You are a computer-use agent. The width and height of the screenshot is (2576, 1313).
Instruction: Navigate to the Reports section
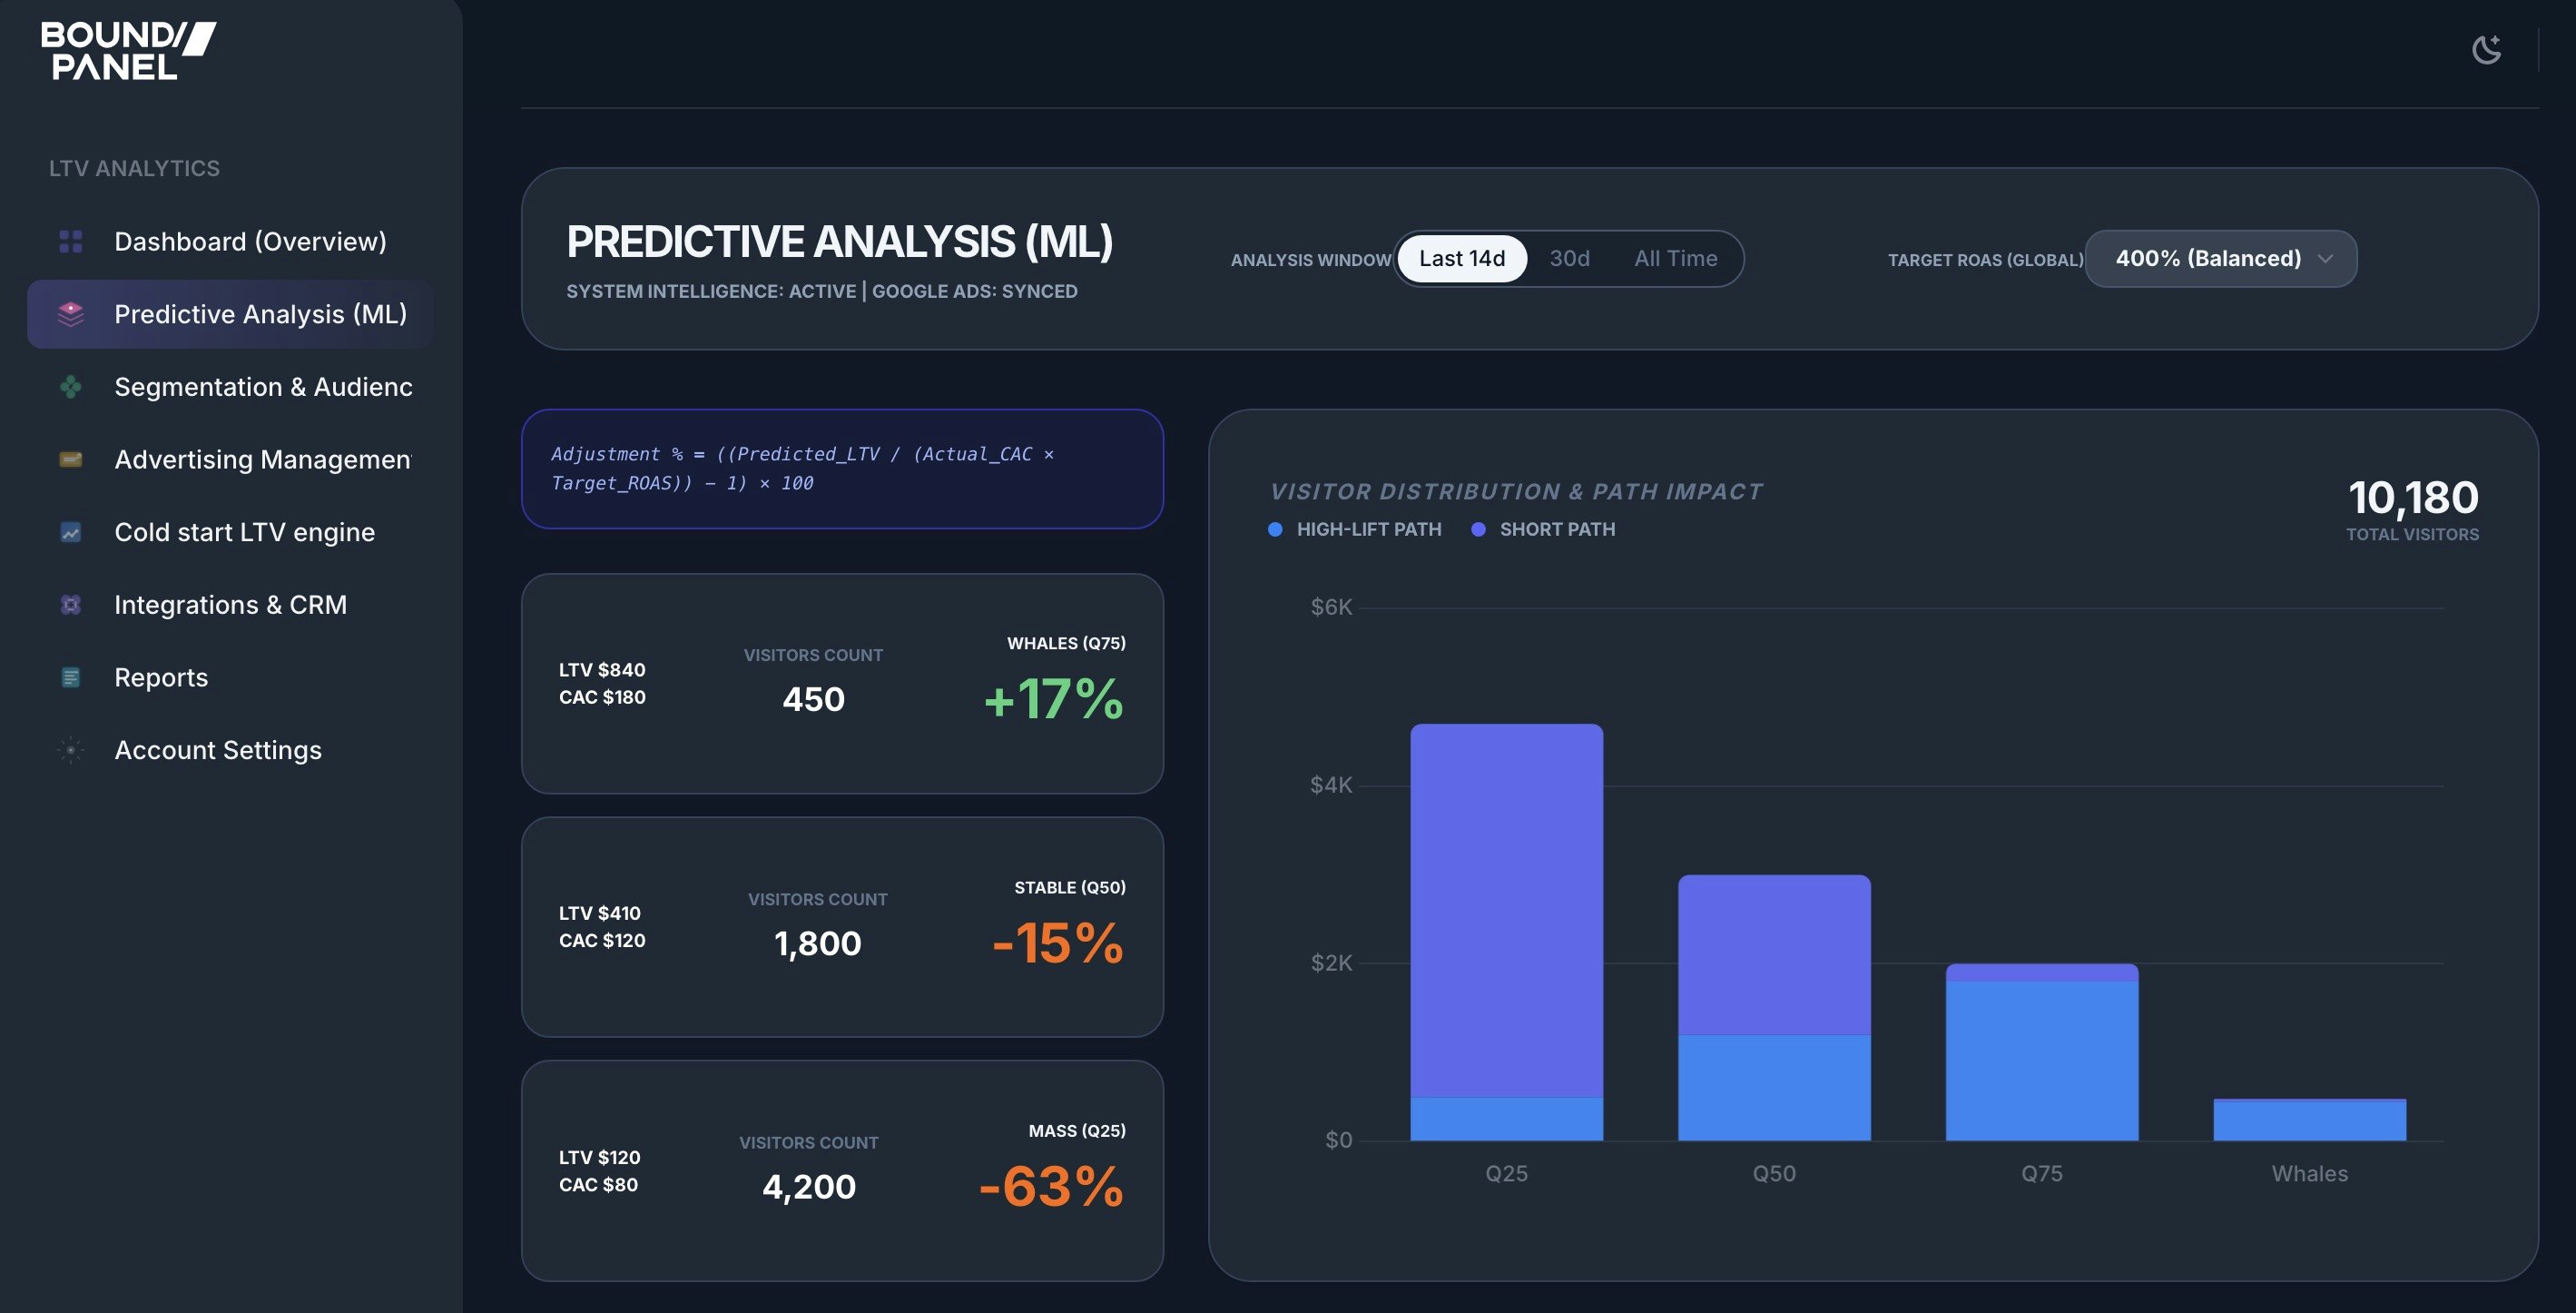point(161,677)
